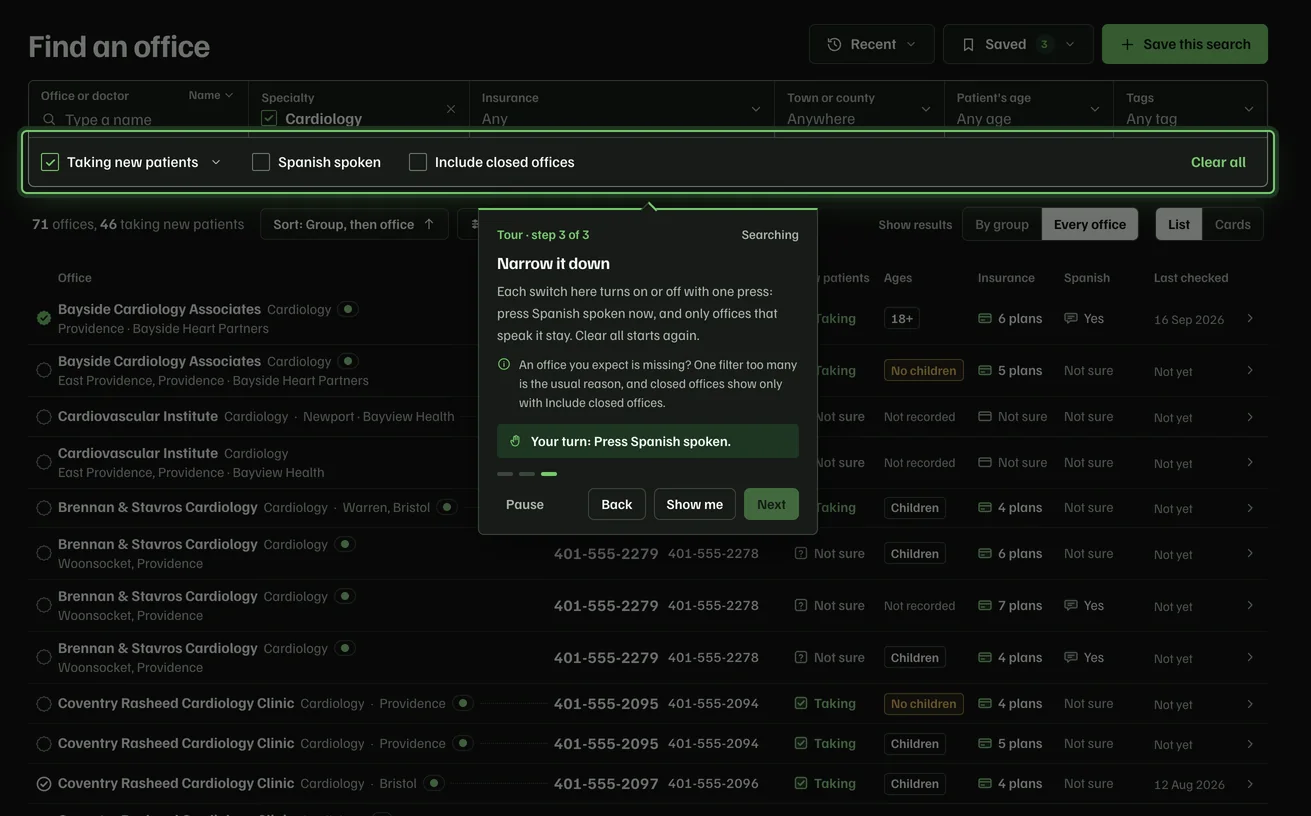Check the Spanish spoken checkbox
Screen dimensions: 1311x816
coord(261,162)
